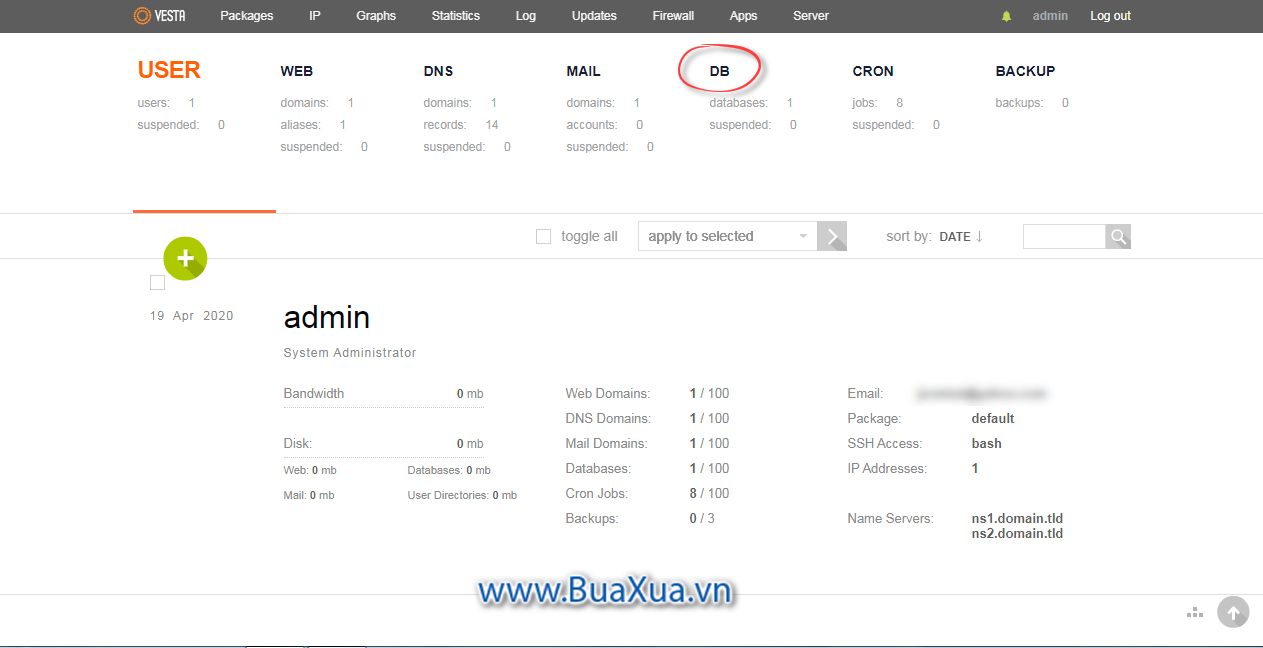
Task: Click the DNS Domains 1 / 100 value
Action: point(709,418)
